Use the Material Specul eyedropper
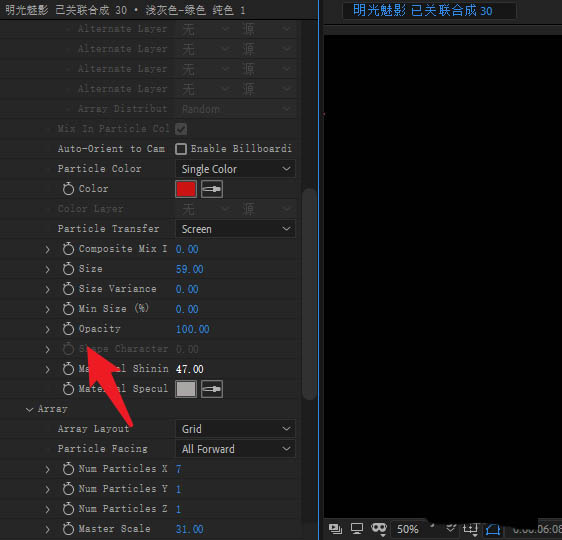Viewport: 562px width, 540px height. click(x=212, y=389)
